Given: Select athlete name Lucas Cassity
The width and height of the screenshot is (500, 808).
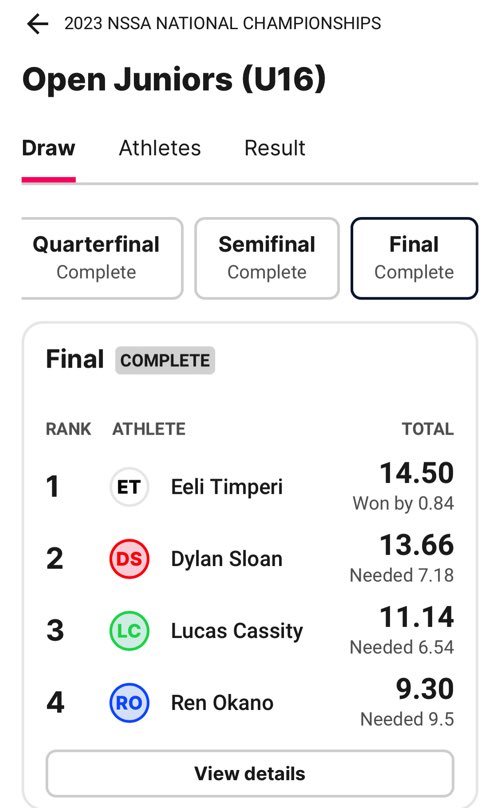Looking at the screenshot, I should 237,631.
